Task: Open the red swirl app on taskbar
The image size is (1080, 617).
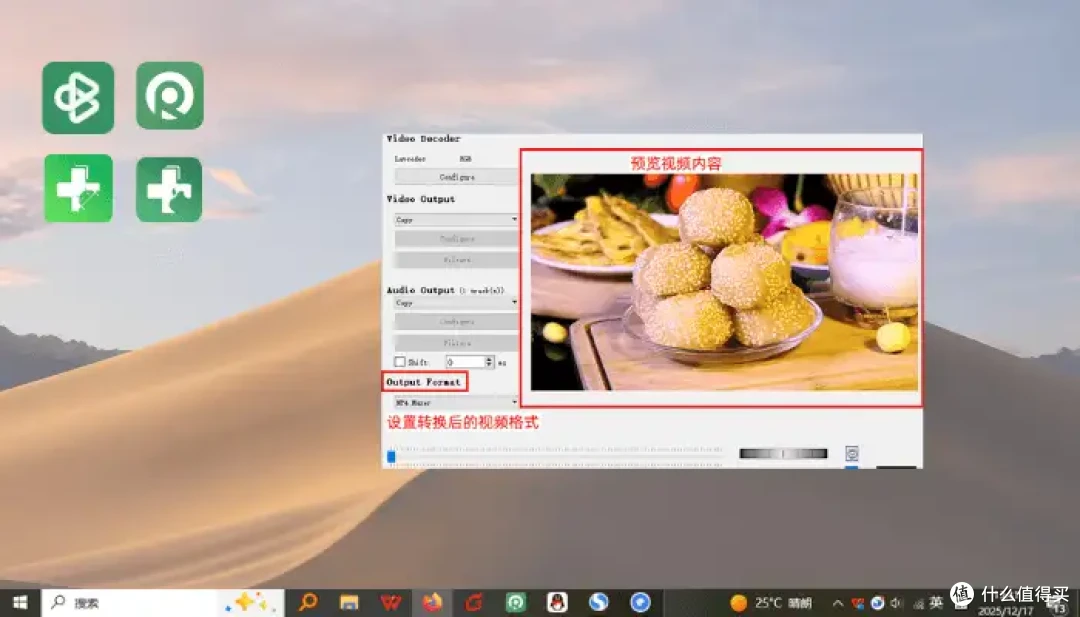Action: [x=474, y=603]
